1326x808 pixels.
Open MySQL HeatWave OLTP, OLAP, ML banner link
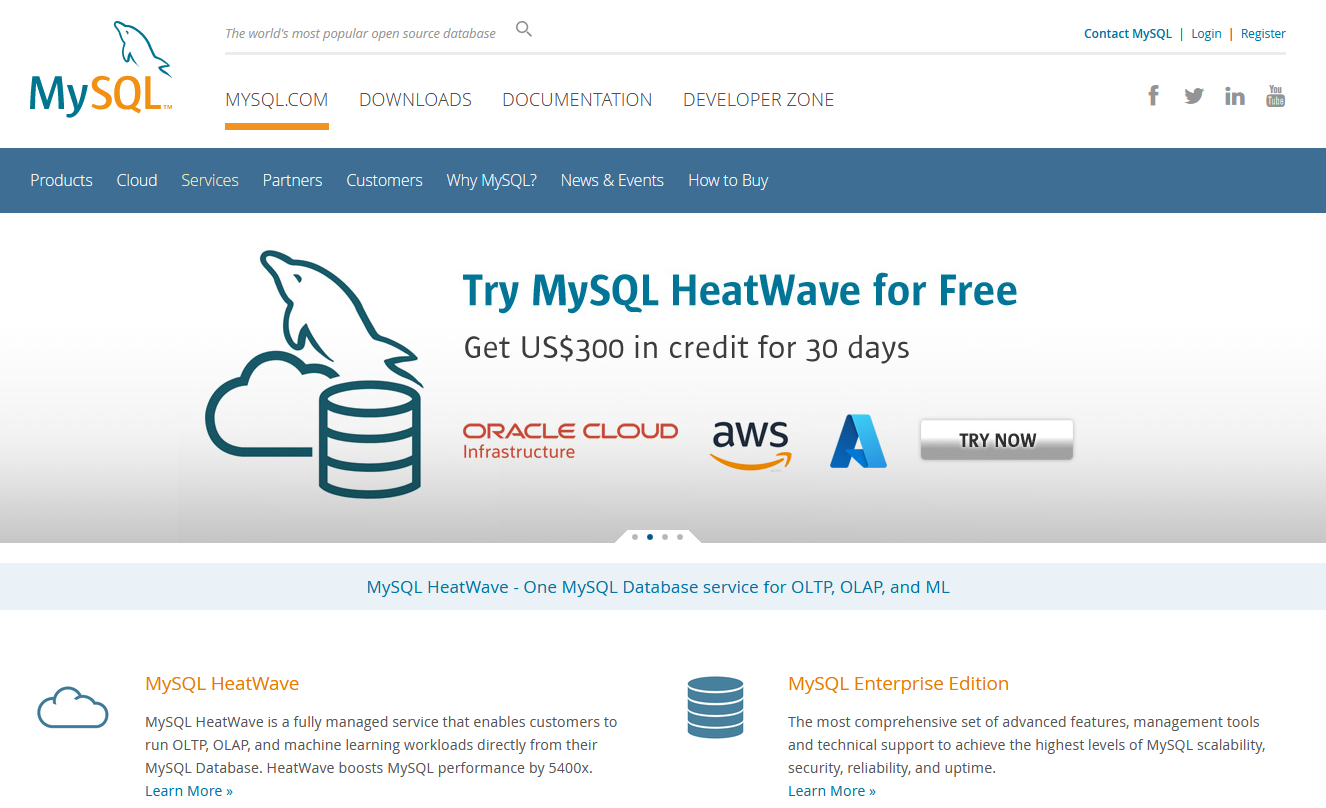(658, 587)
